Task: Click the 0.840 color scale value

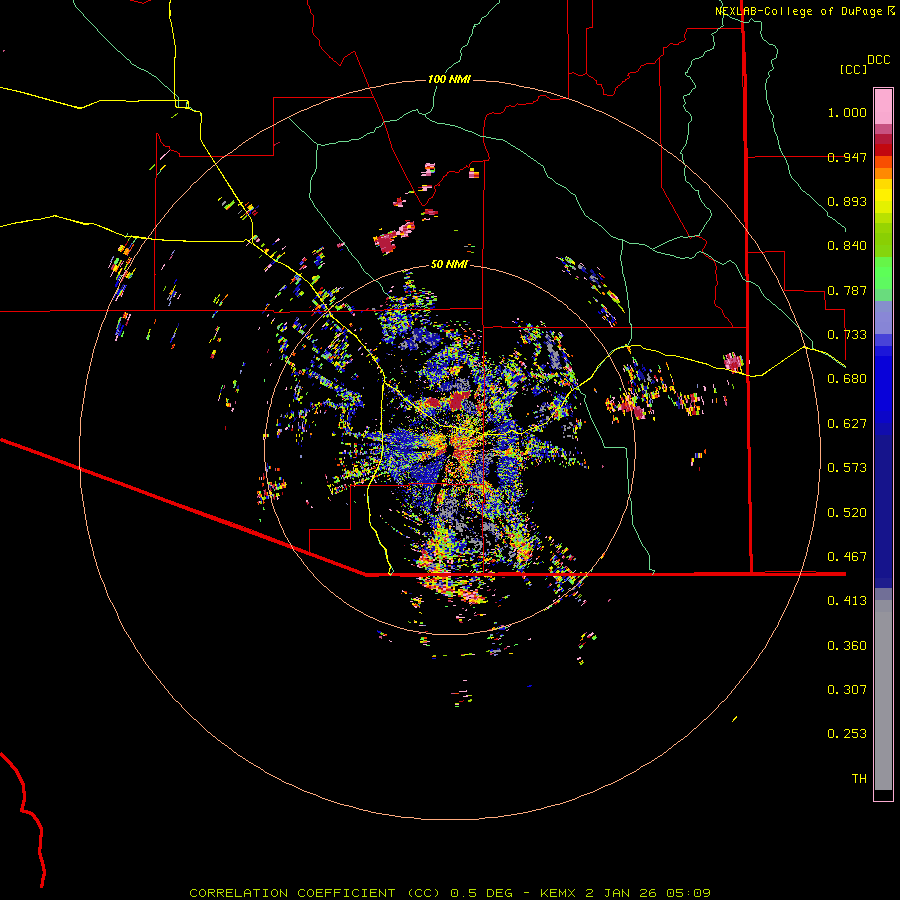Action: (847, 246)
